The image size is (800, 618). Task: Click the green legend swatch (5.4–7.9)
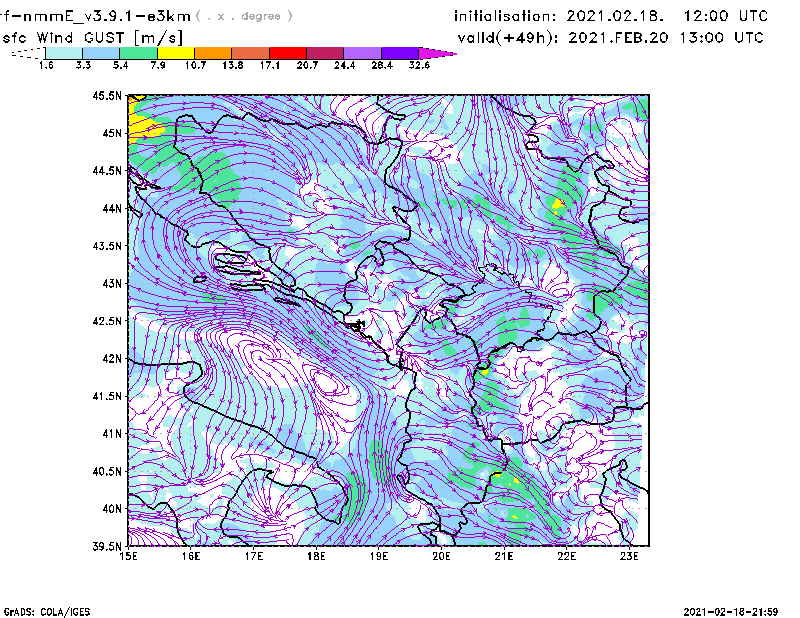139,53
